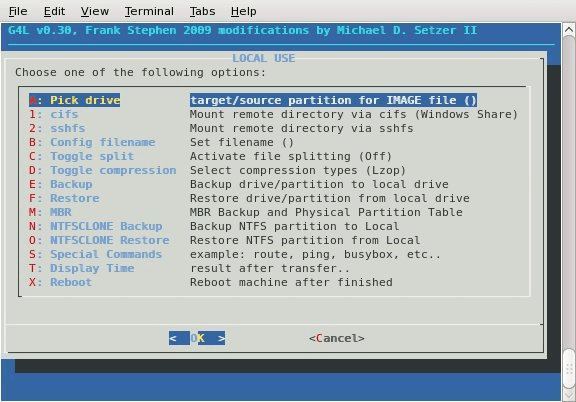Select the MBR entry
This screenshot has width=576, height=402.
click(50, 212)
